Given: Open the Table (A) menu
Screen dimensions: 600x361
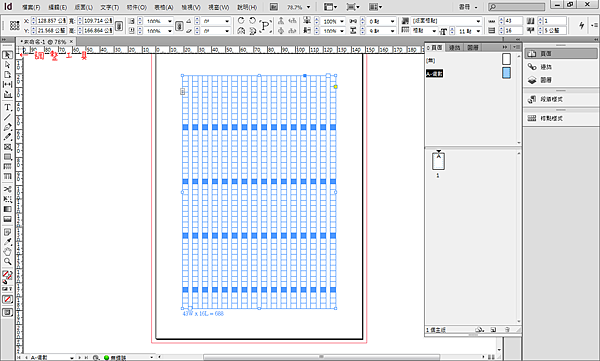Looking at the screenshot, I should click(x=164, y=7).
